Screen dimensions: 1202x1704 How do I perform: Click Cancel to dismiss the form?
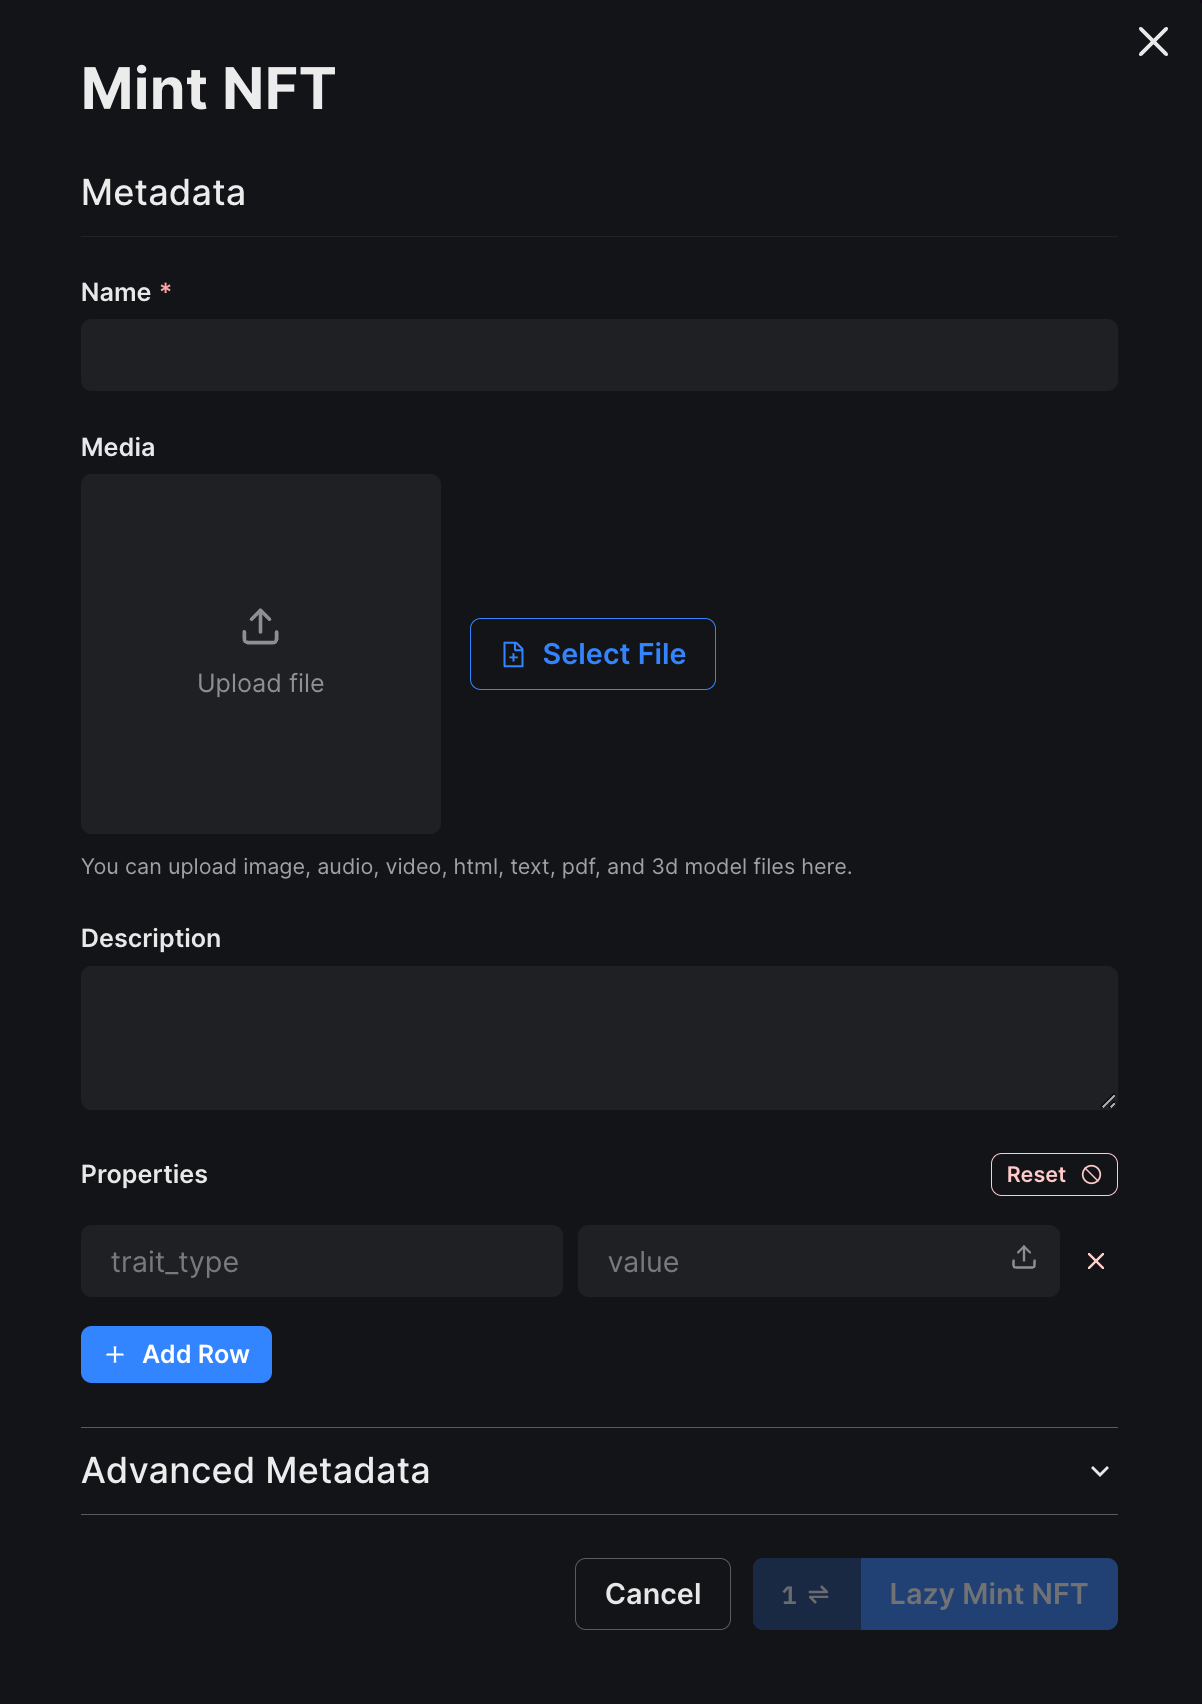tap(652, 1593)
